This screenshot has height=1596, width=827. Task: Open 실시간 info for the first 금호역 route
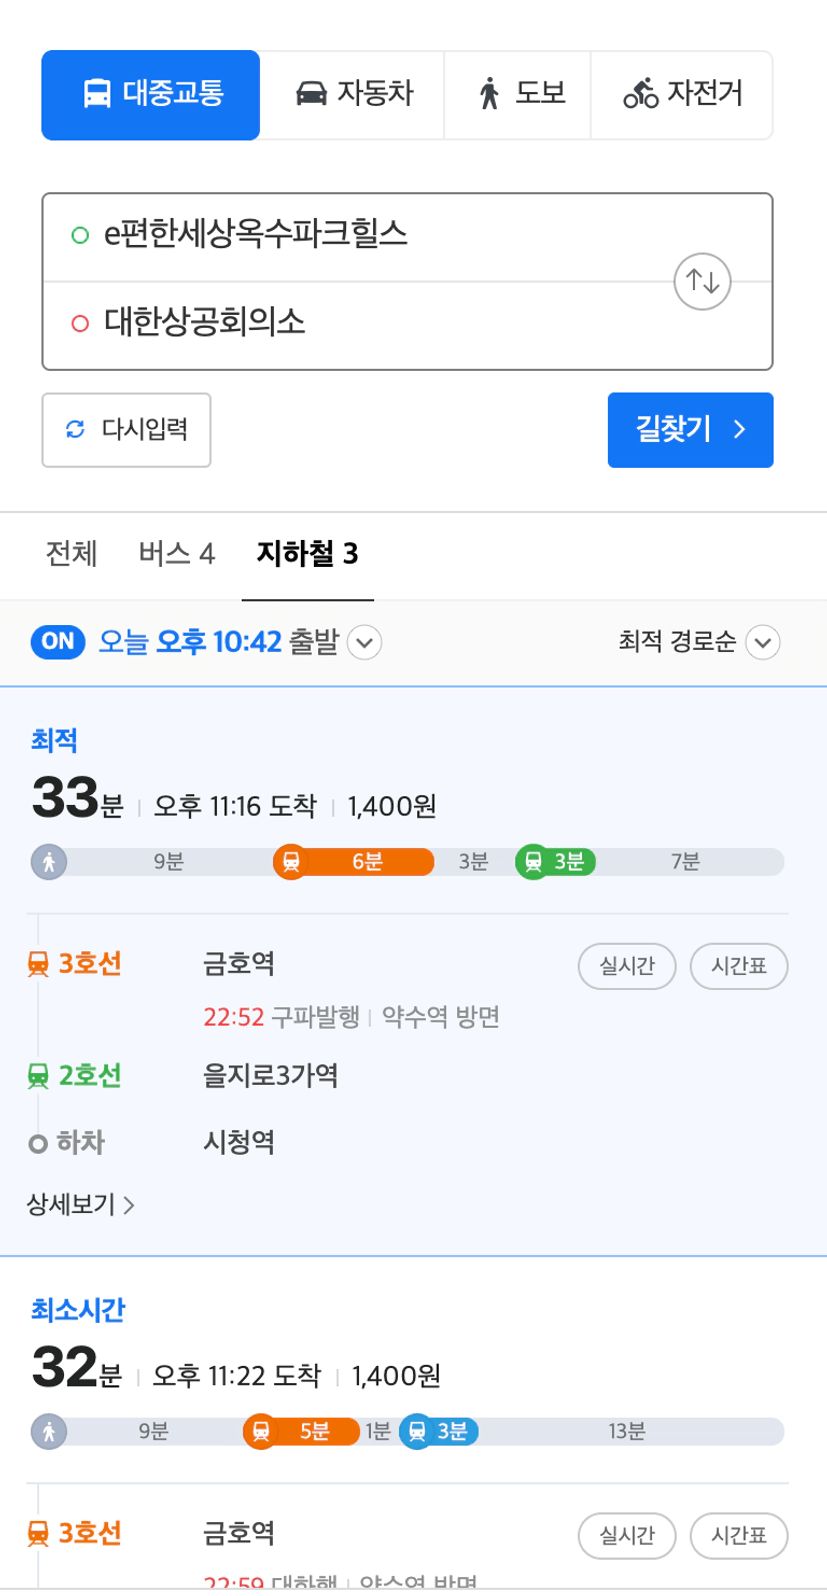tap(627, 966)
